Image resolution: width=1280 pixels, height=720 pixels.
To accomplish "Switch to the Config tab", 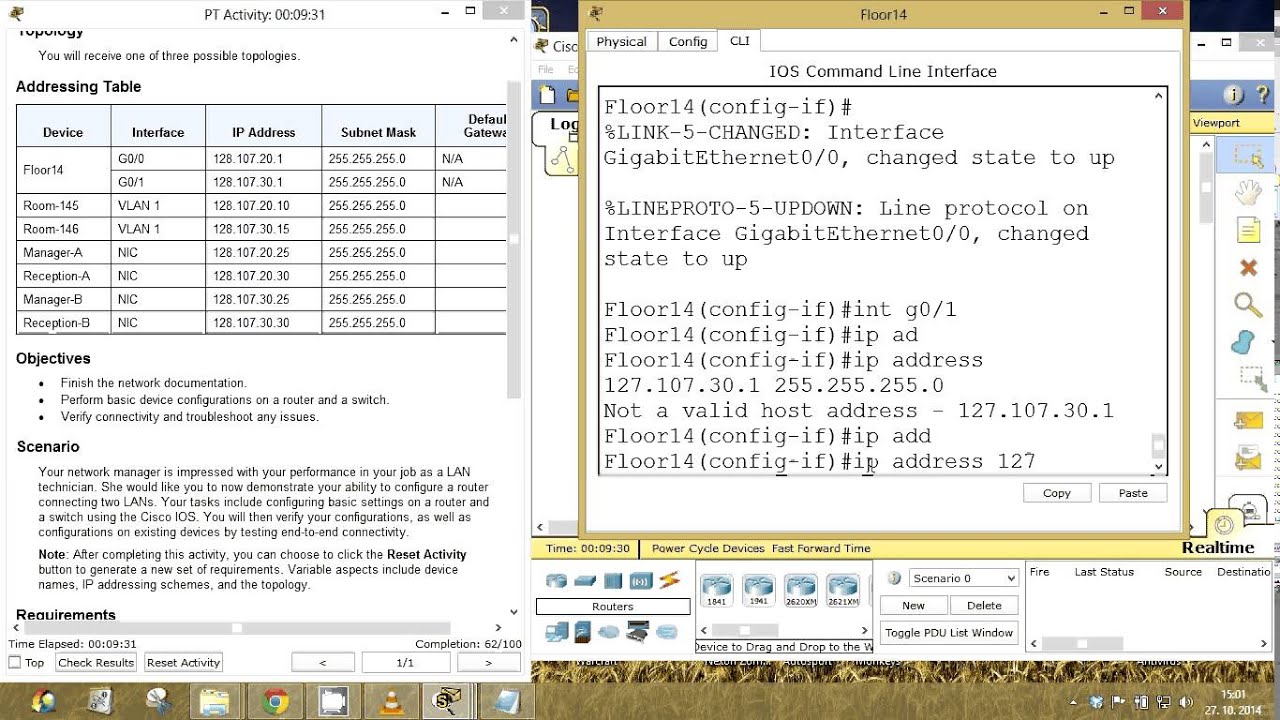I will coord(688,41).
